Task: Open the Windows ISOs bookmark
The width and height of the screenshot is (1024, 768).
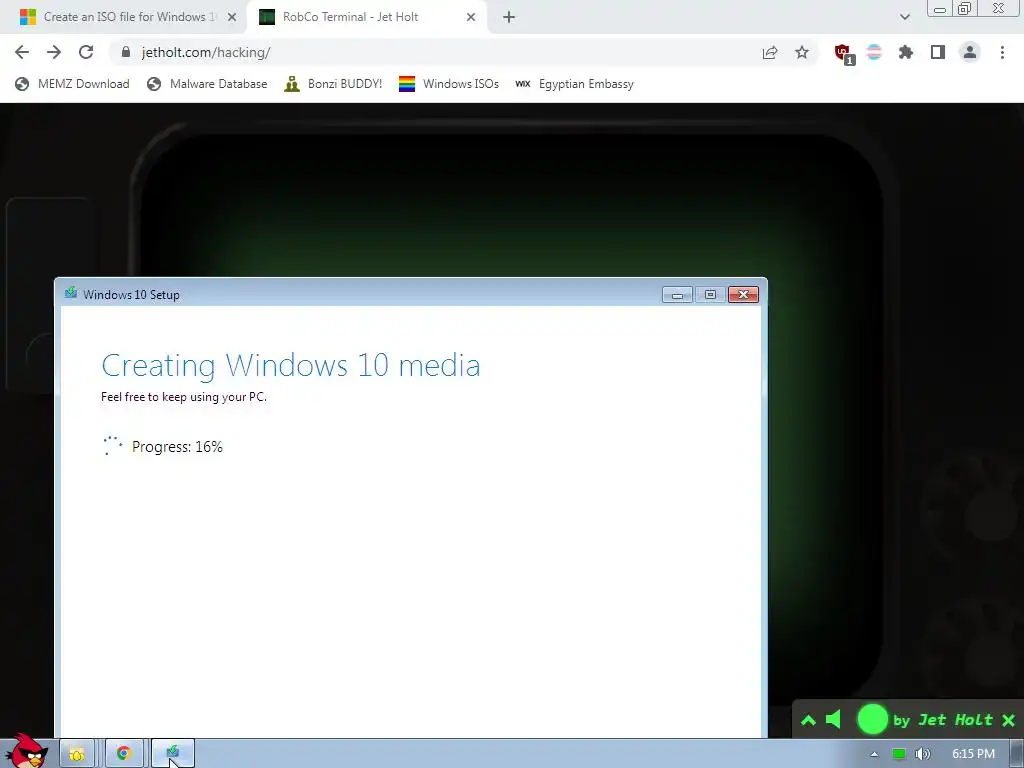Action: click(x=449, y=84)
